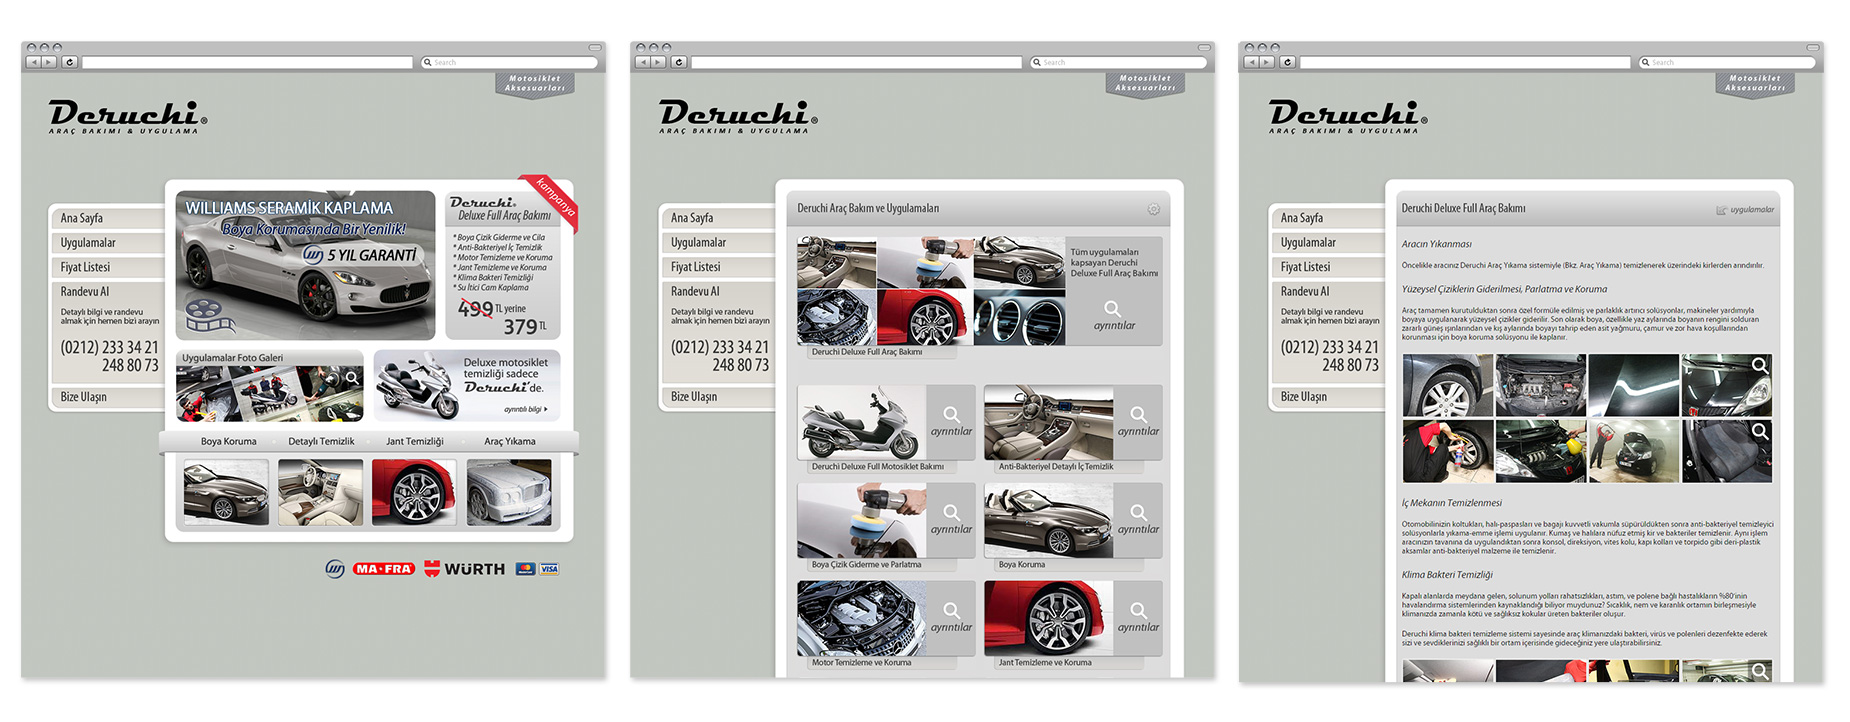Image resolution: width=1850 pixels, height=722 pixels.
Task: Click the ayrıntılar magnifier for Deruchi Deluxe Full Motosiklet Bakımı
Action: pyautogui.click(x=951, y=414)
